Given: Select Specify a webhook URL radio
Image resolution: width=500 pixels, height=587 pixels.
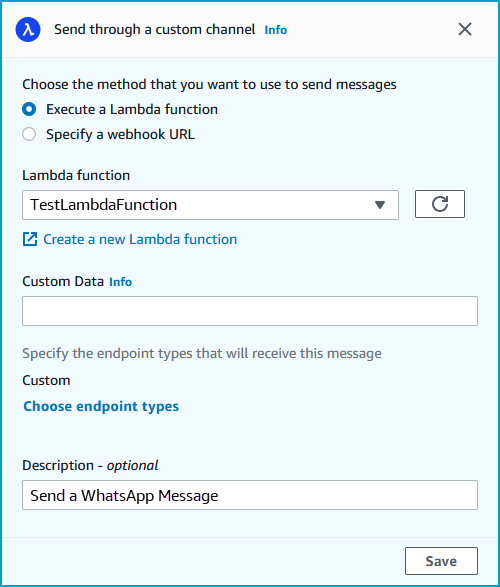Looking at the screenshot, I should point(29,134).
